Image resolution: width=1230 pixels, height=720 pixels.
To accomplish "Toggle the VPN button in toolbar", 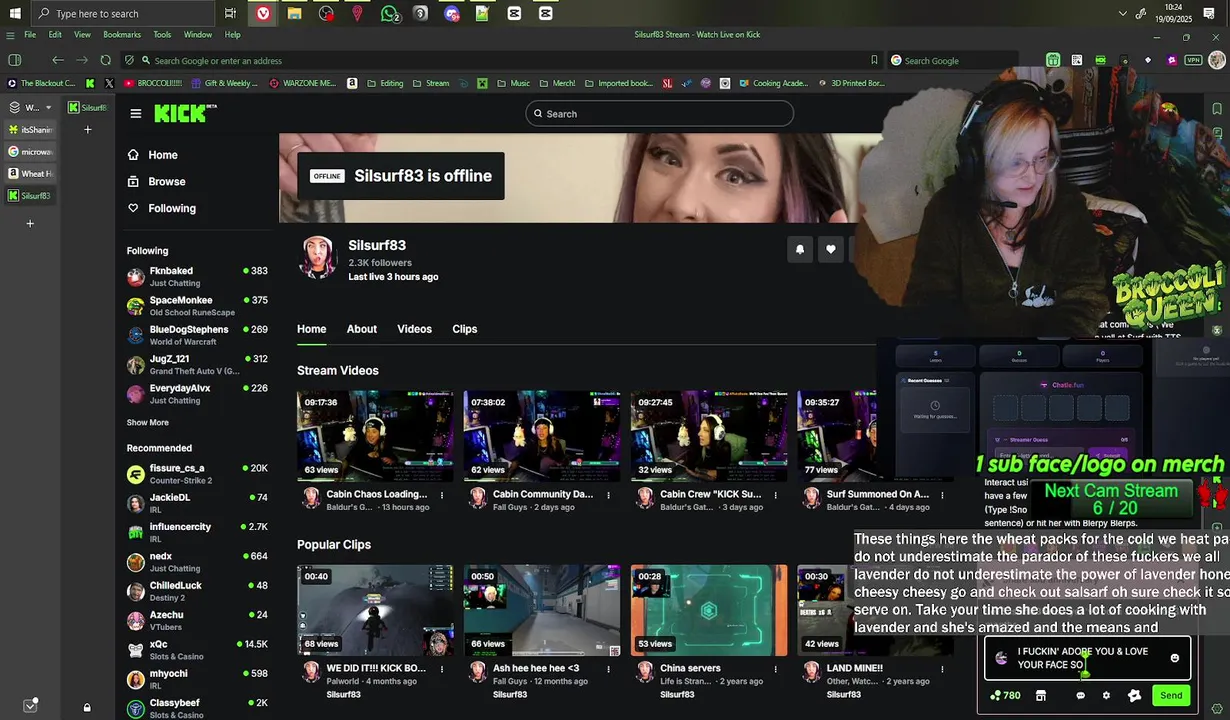I will point(1192,60).
